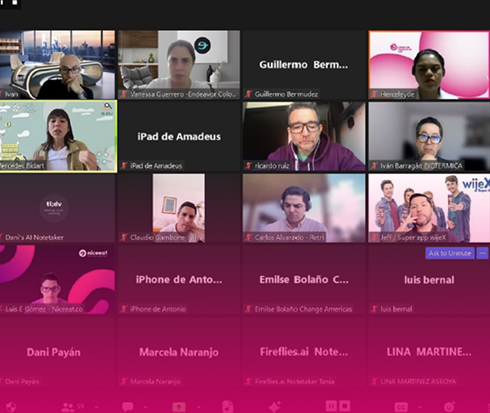Click the 'iPhone de Anto...' name tile
The height and width of the screenshot is (413, 490).
179,280
